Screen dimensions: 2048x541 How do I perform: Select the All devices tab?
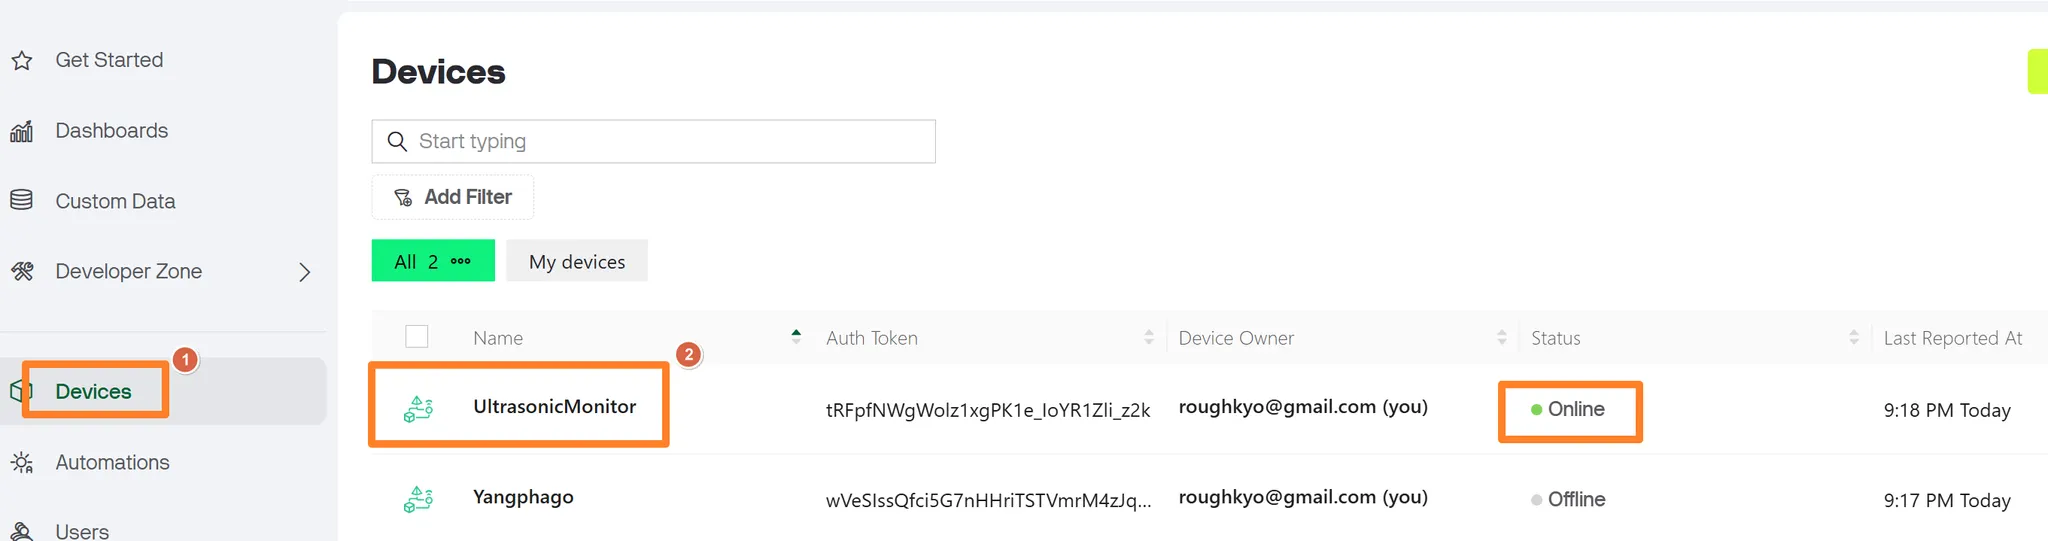(x=414, y=261)
